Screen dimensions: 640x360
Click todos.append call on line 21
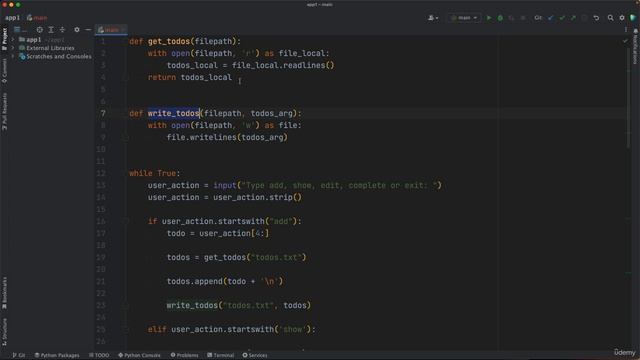pyautogui.click(x=224, y=282)
